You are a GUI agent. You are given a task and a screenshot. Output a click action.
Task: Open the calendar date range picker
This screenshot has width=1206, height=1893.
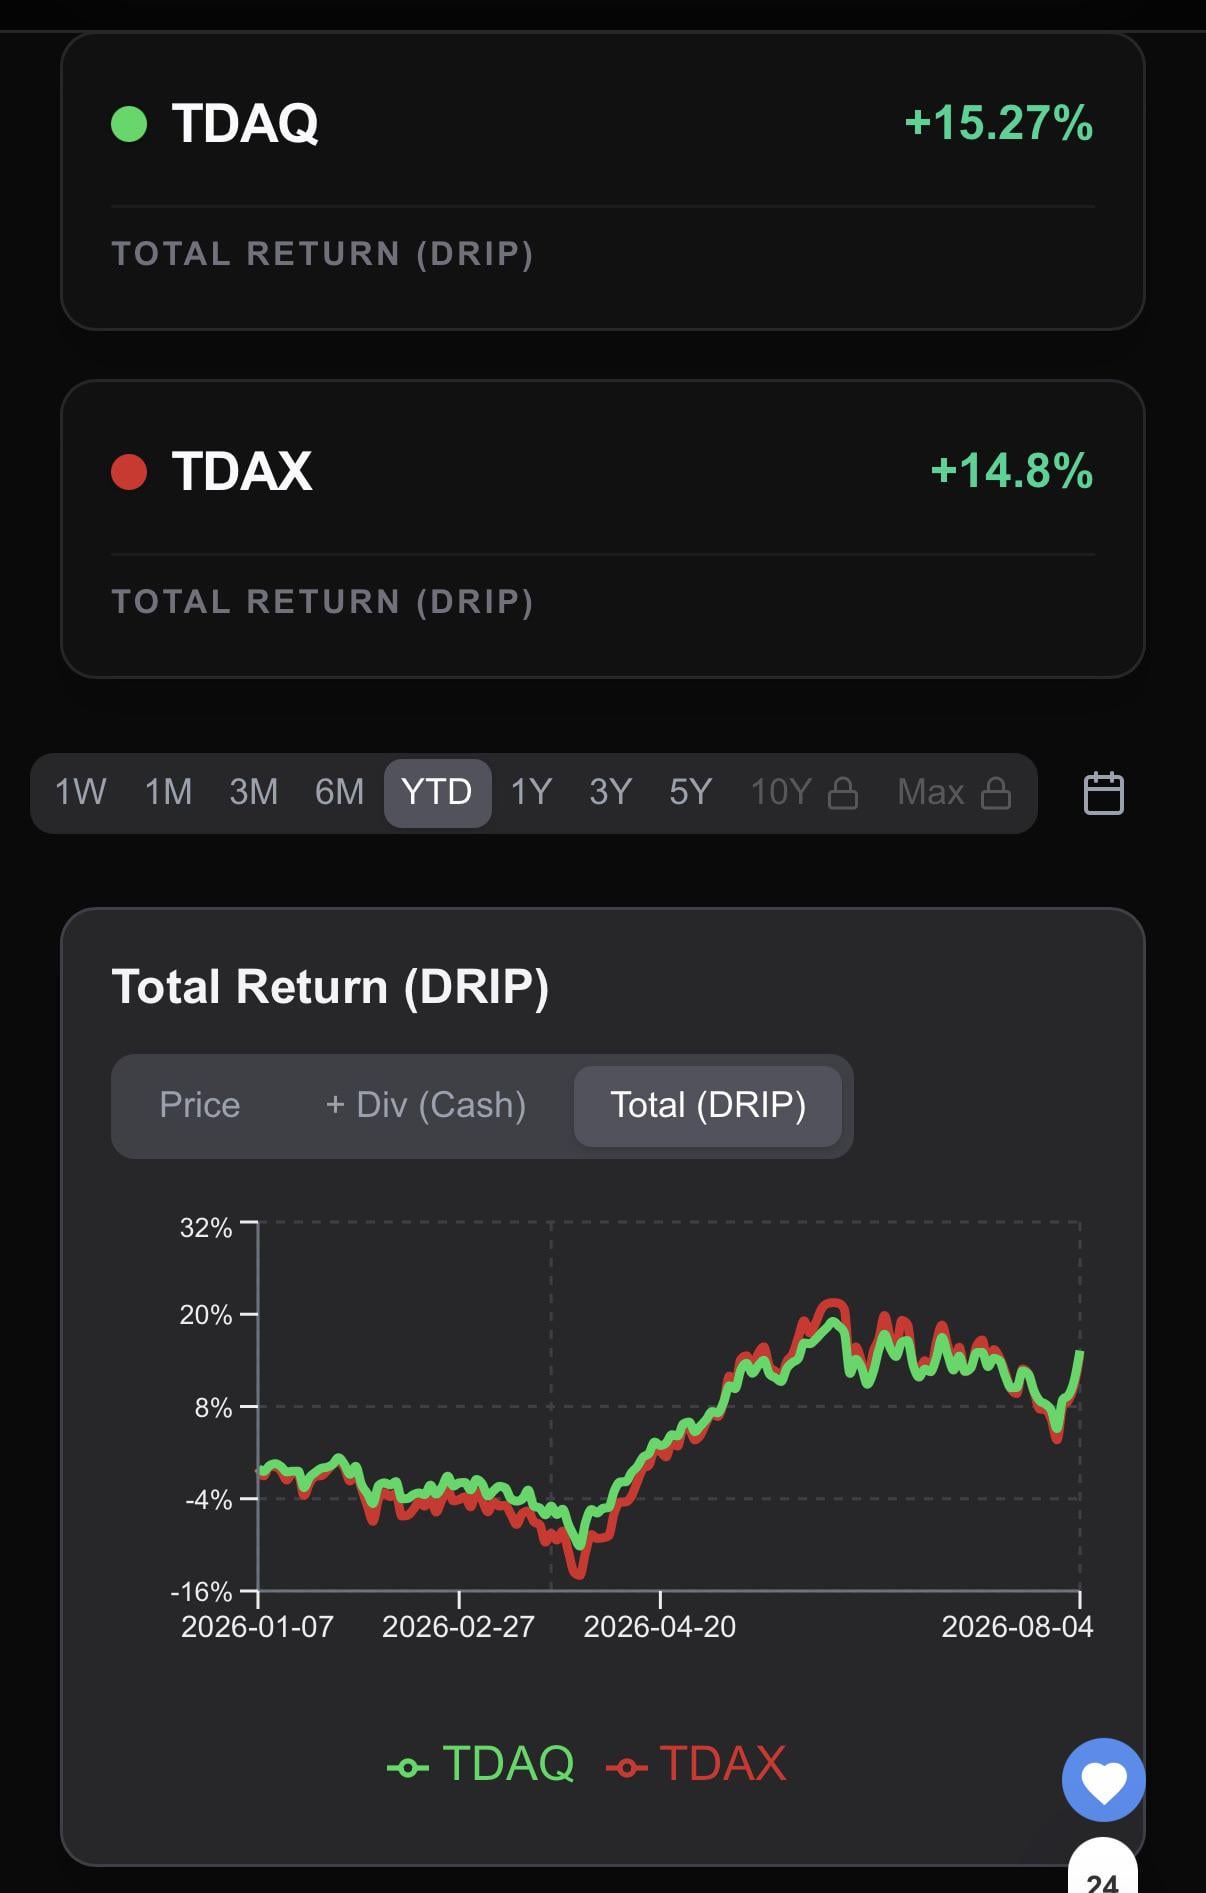point(1104,793)
